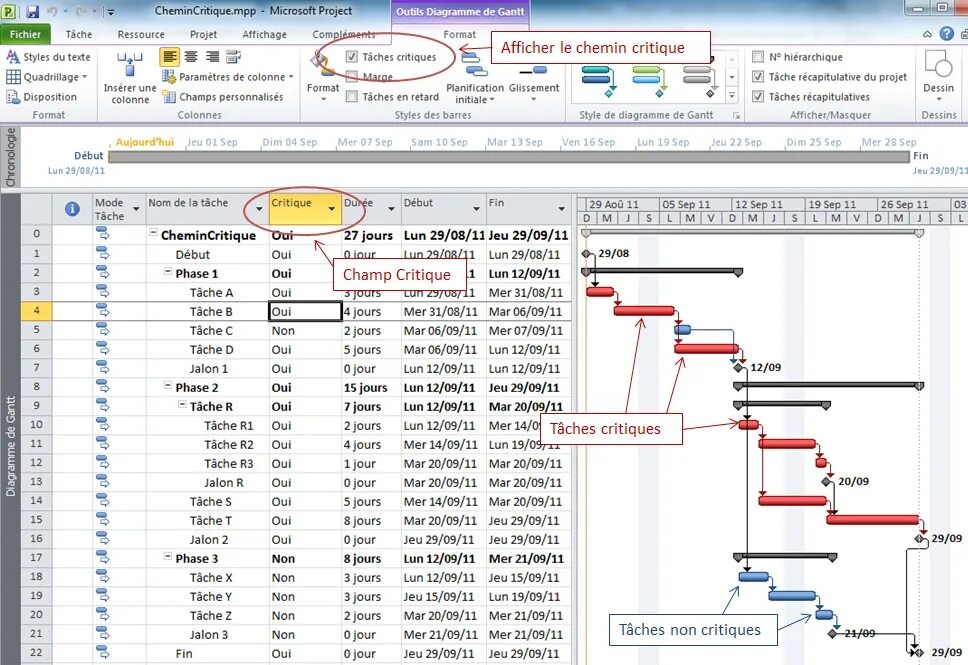Switch to the Ressource ribbon tab

[141, 35]
